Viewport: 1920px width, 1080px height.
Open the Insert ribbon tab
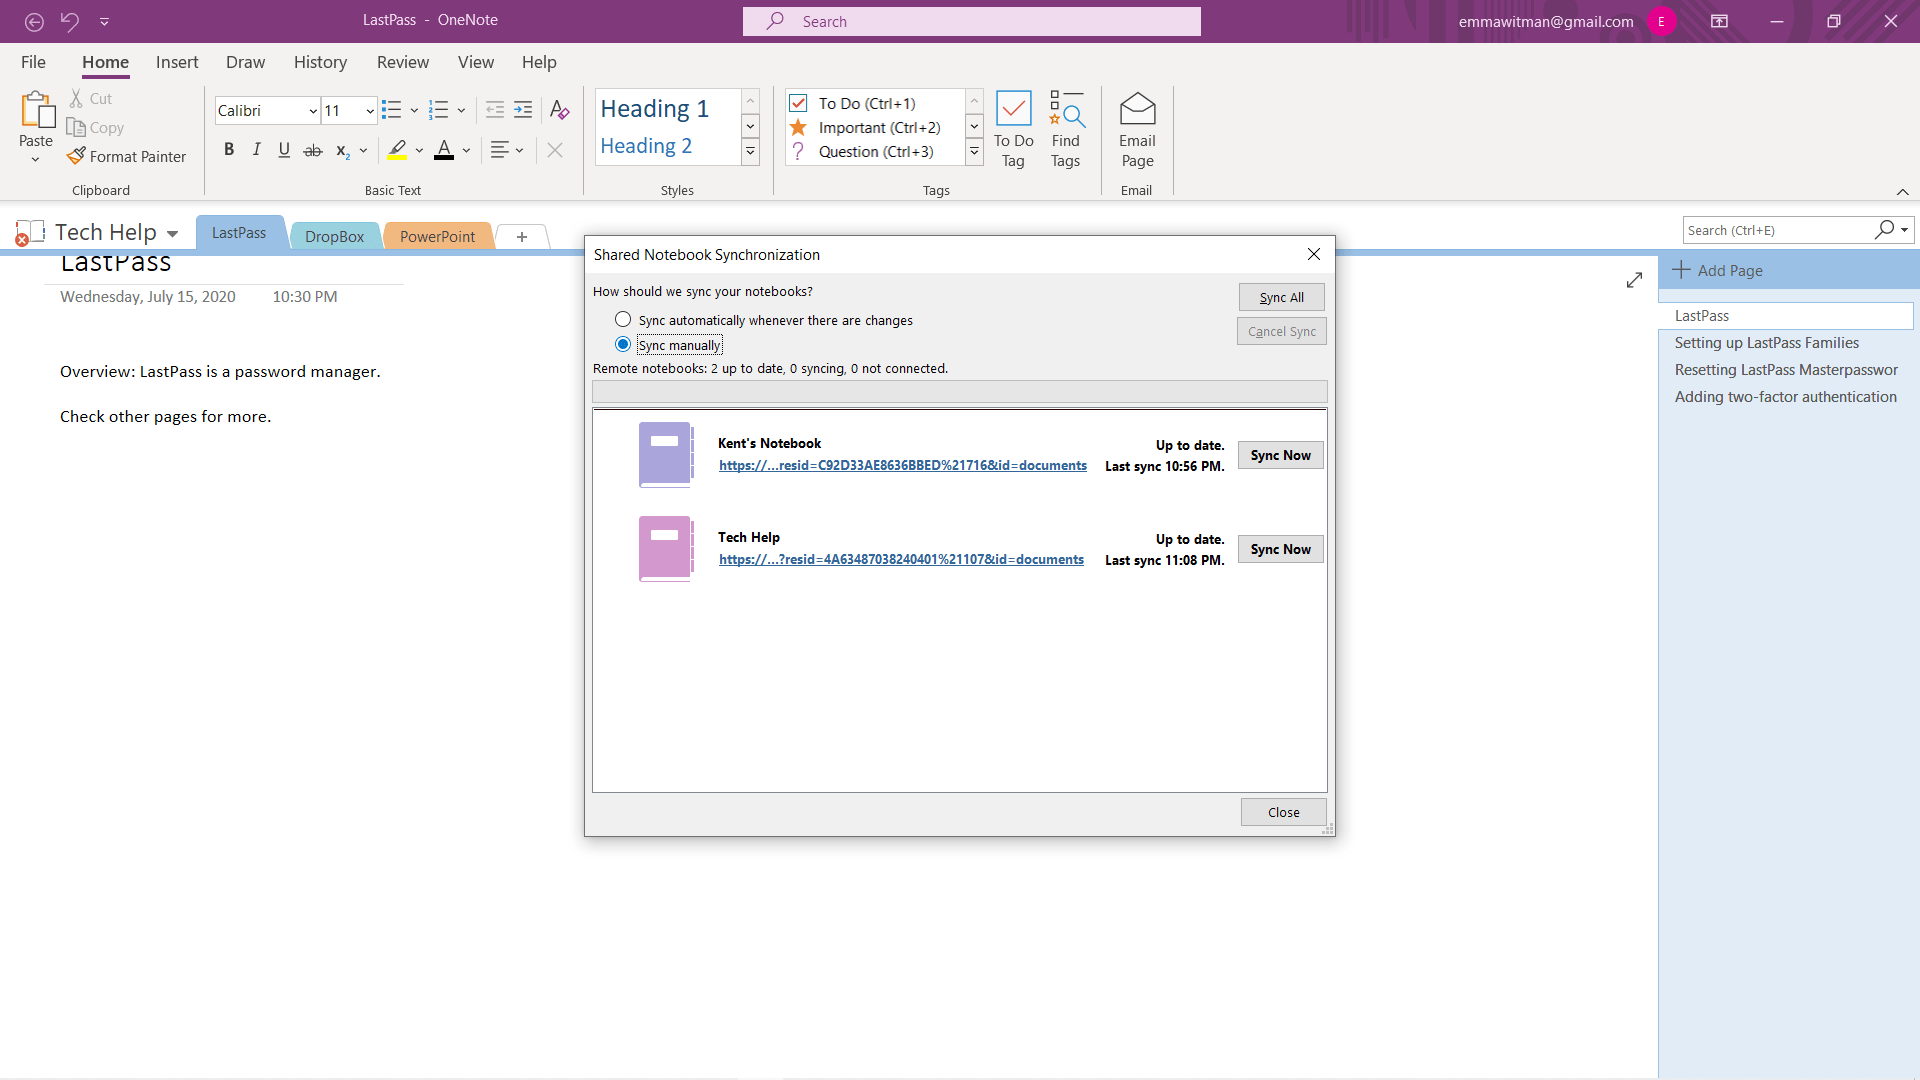(x=177, y=62)
